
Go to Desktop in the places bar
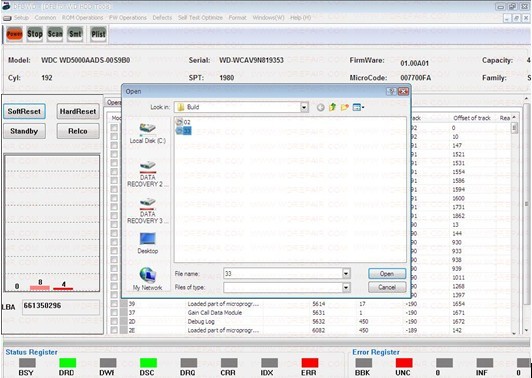point(148,243)
